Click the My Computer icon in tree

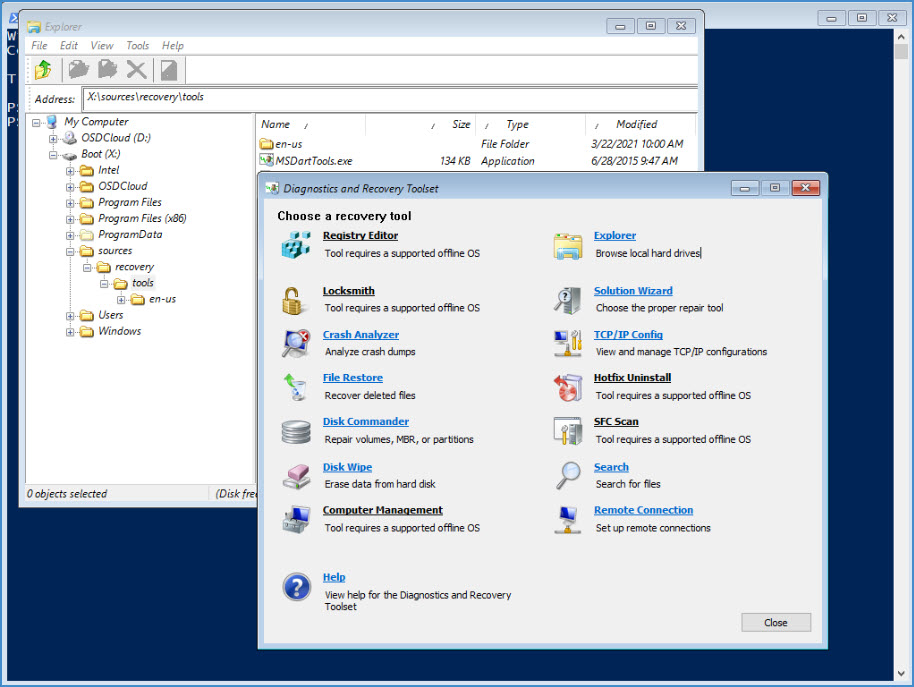coord(52,121)
